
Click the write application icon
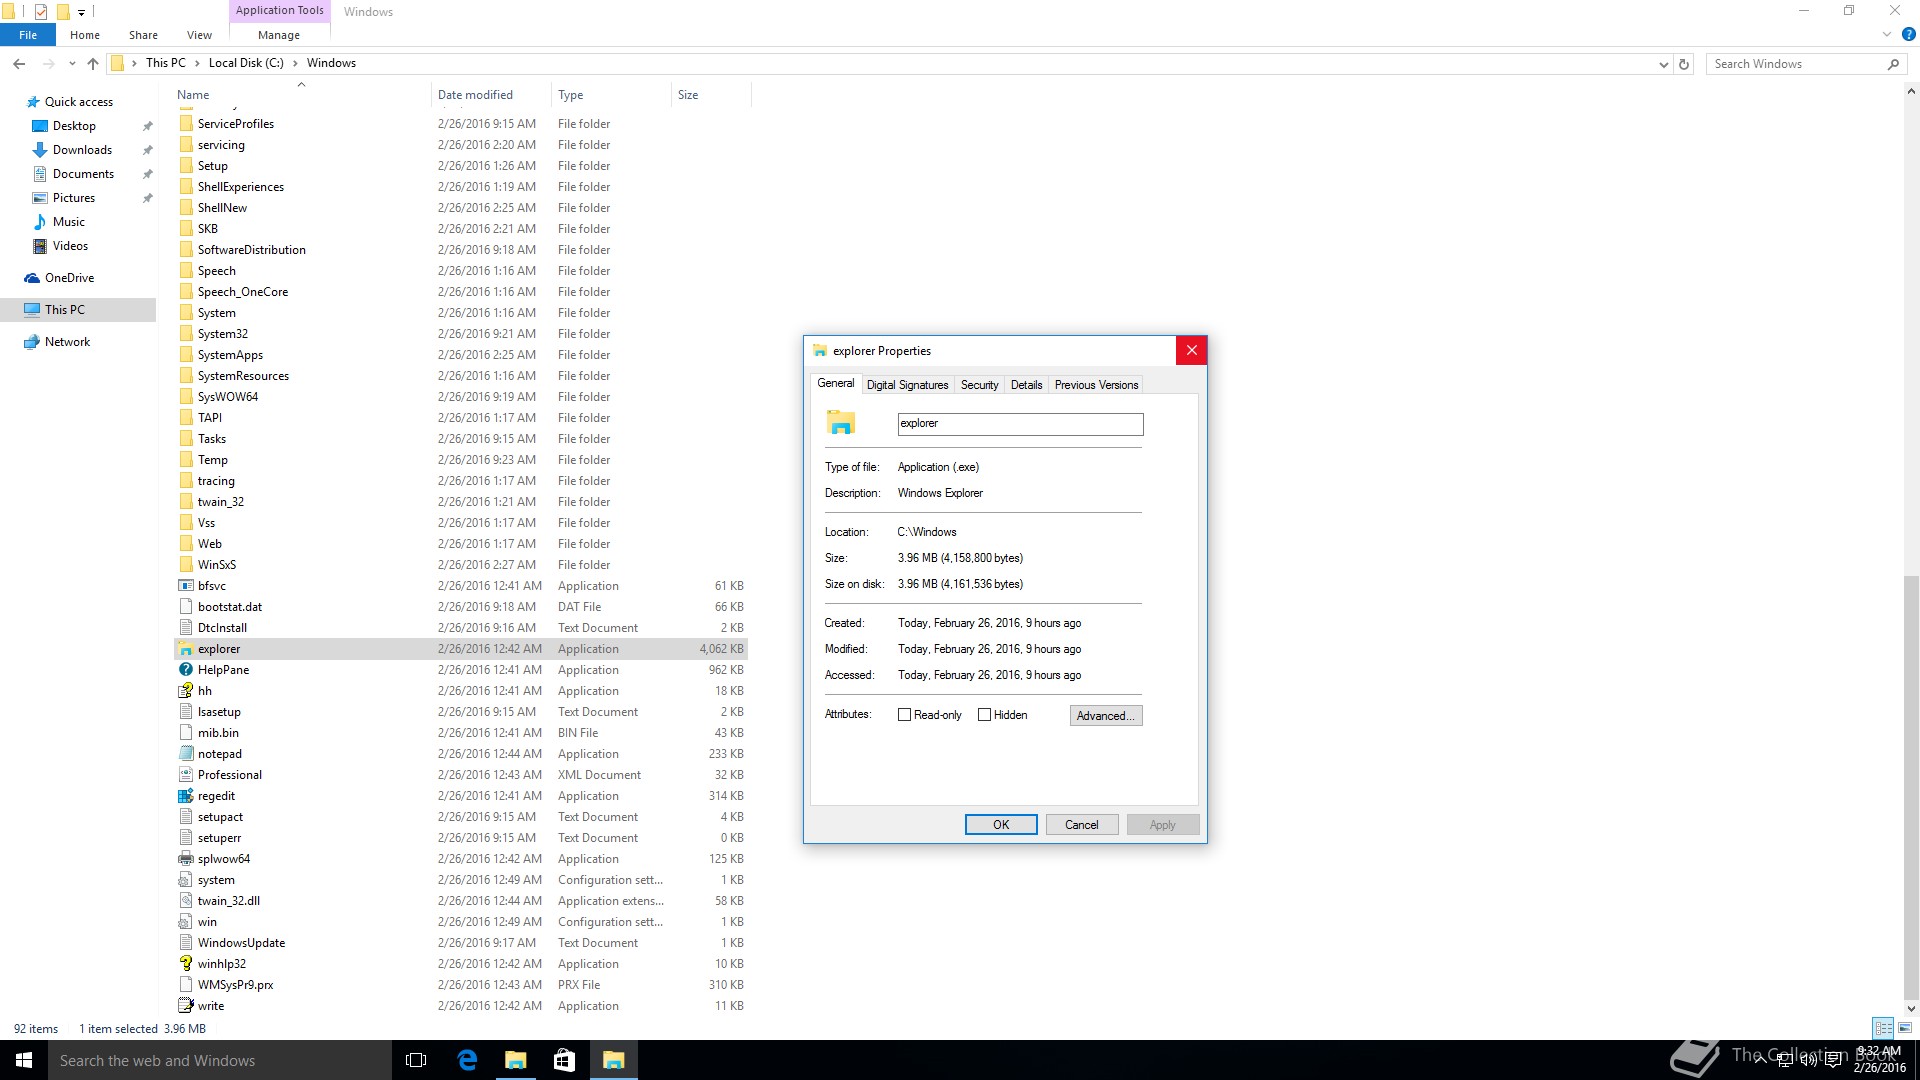click(185, 1006)
